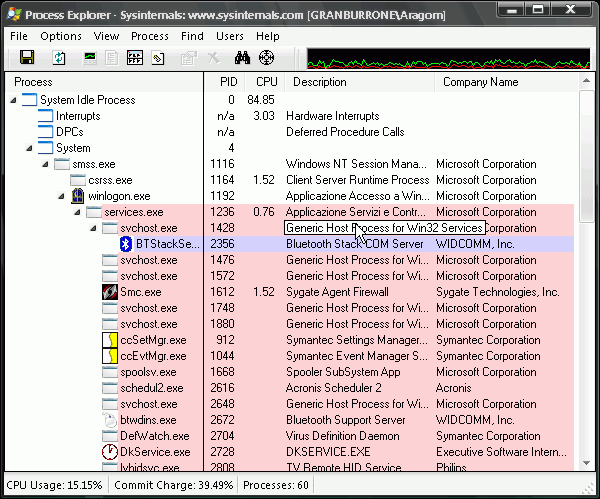Click Executive Software Intern... company cell
The width and height of the screenshot is (600, 499).
[x=501, y=452]
